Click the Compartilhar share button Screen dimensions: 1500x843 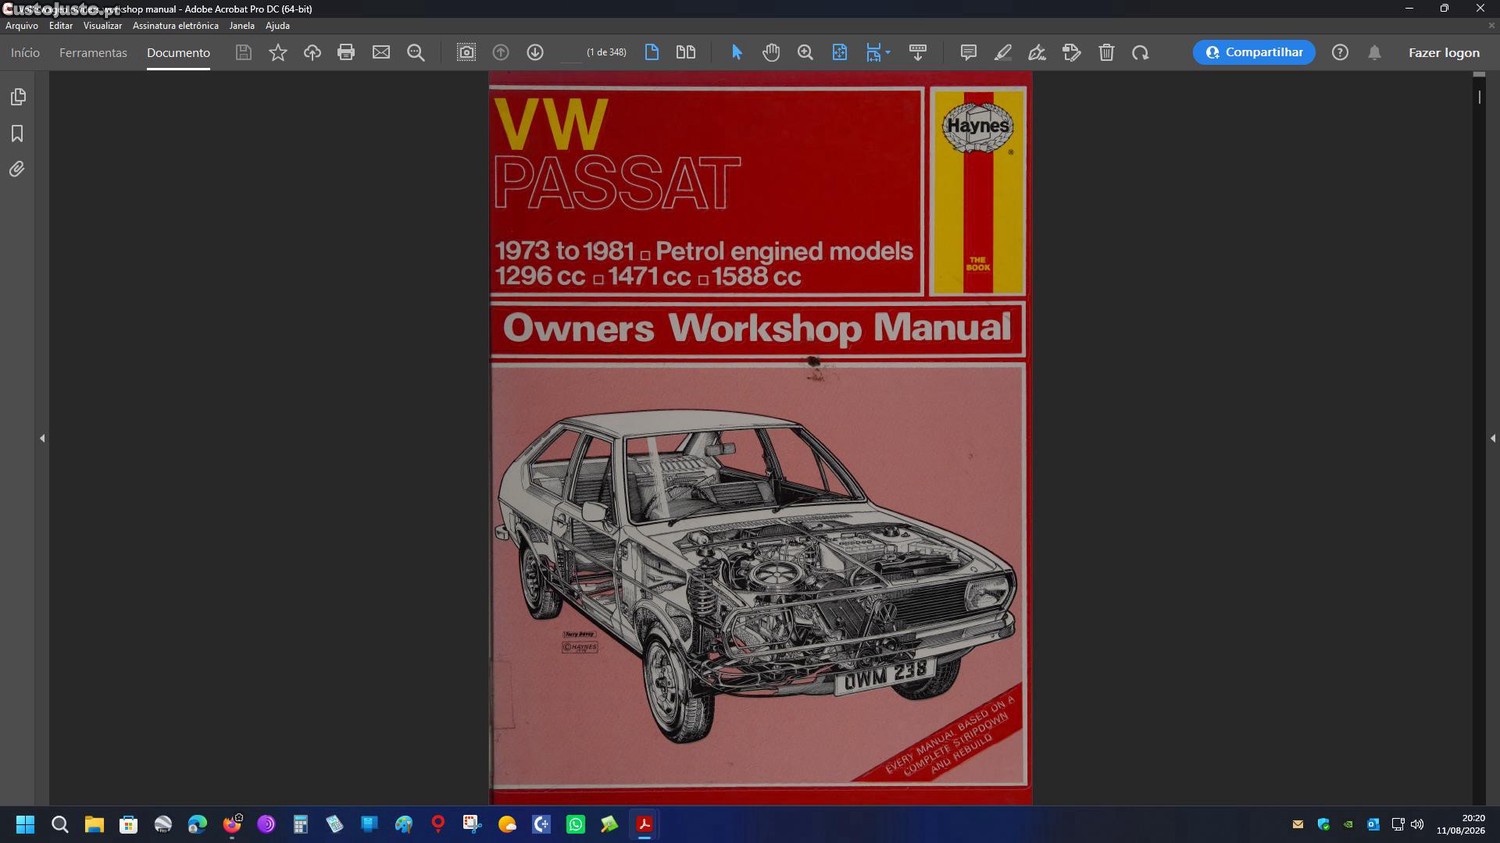pyautogui.click(x=1254, y=53)
